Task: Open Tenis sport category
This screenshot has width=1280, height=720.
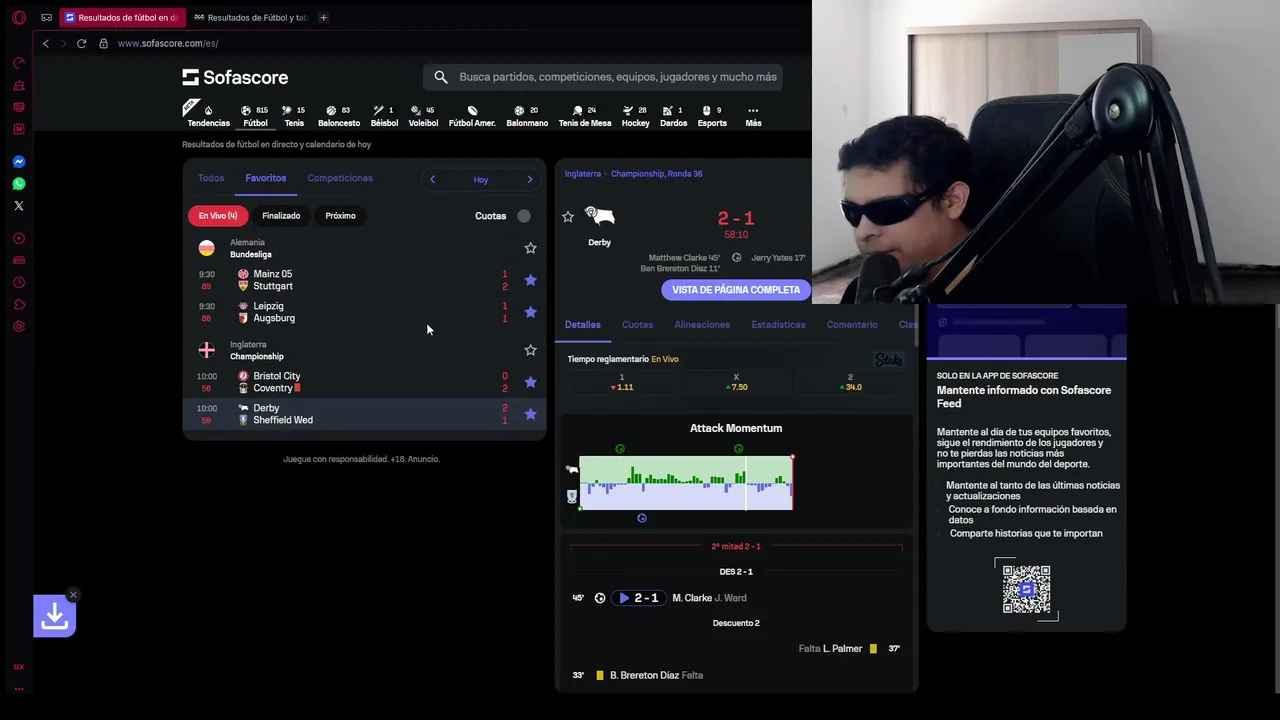Action: (294, 116)
